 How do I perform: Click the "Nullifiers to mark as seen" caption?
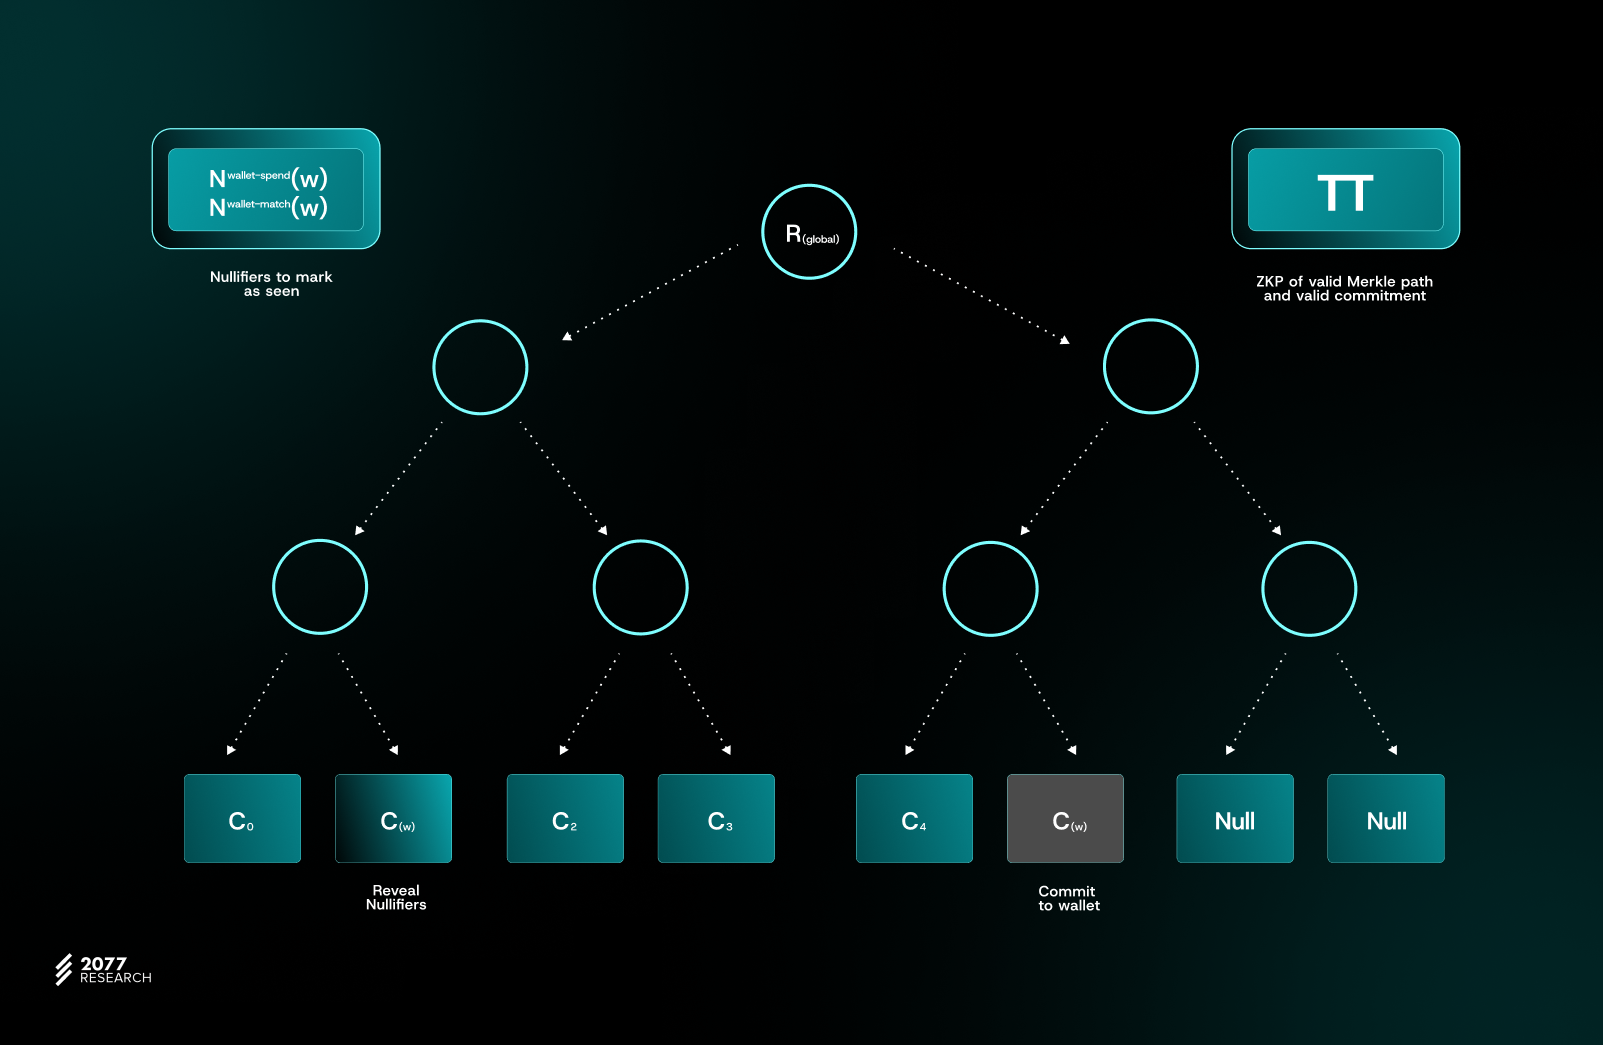[x=271, y=284]
